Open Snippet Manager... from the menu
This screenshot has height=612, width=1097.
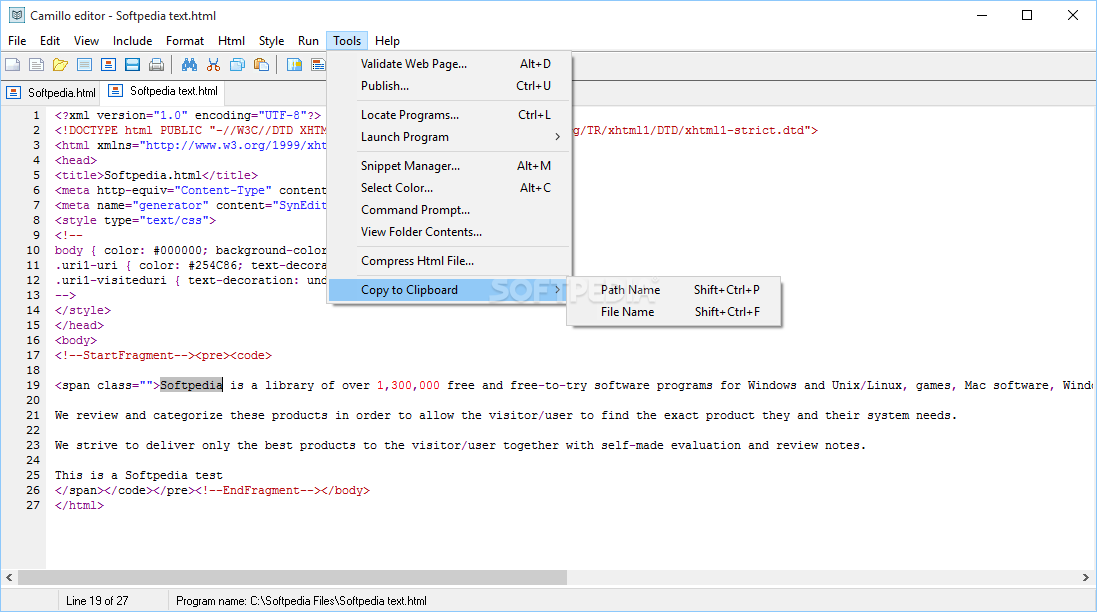(x=450, y=166)
